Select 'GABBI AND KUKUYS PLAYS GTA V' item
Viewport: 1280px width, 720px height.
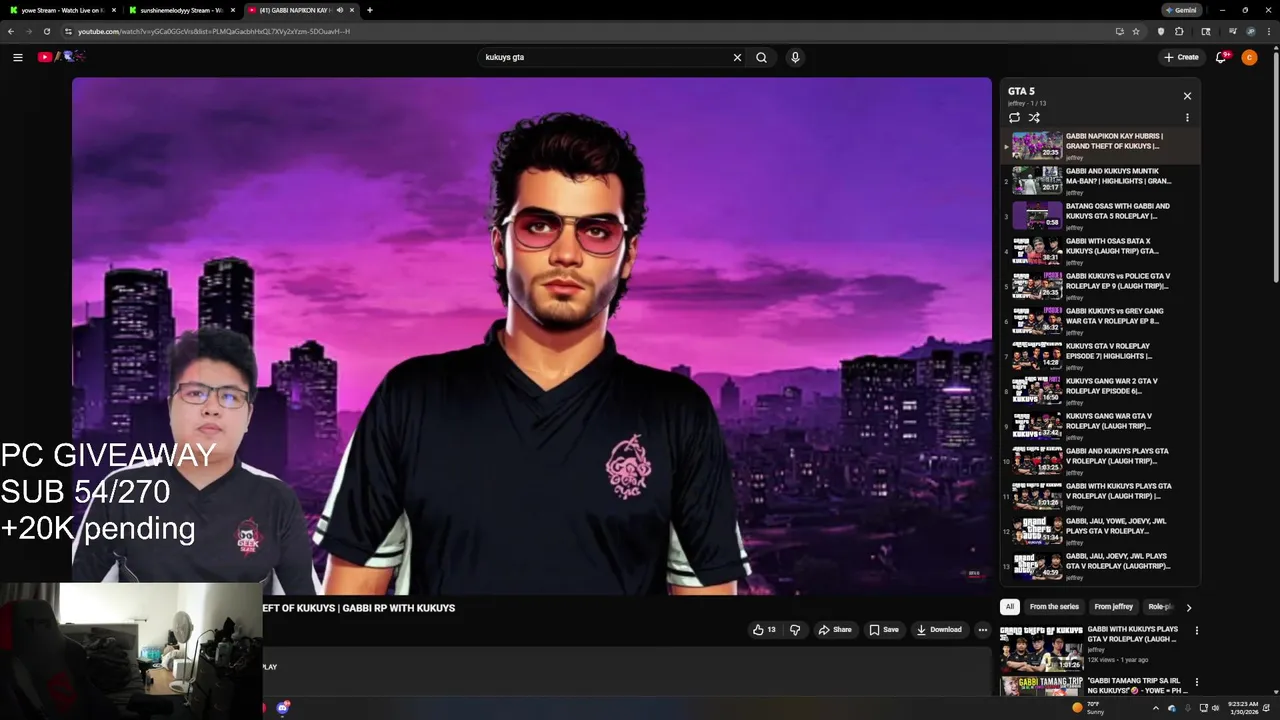(1101, 461)
